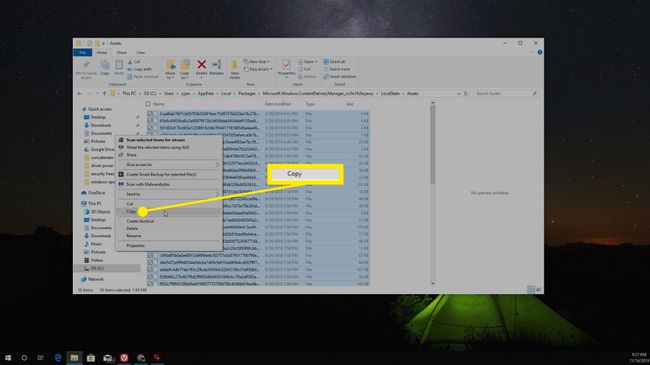Click the LocalState breadcrumb in address bar

point(390,94)
